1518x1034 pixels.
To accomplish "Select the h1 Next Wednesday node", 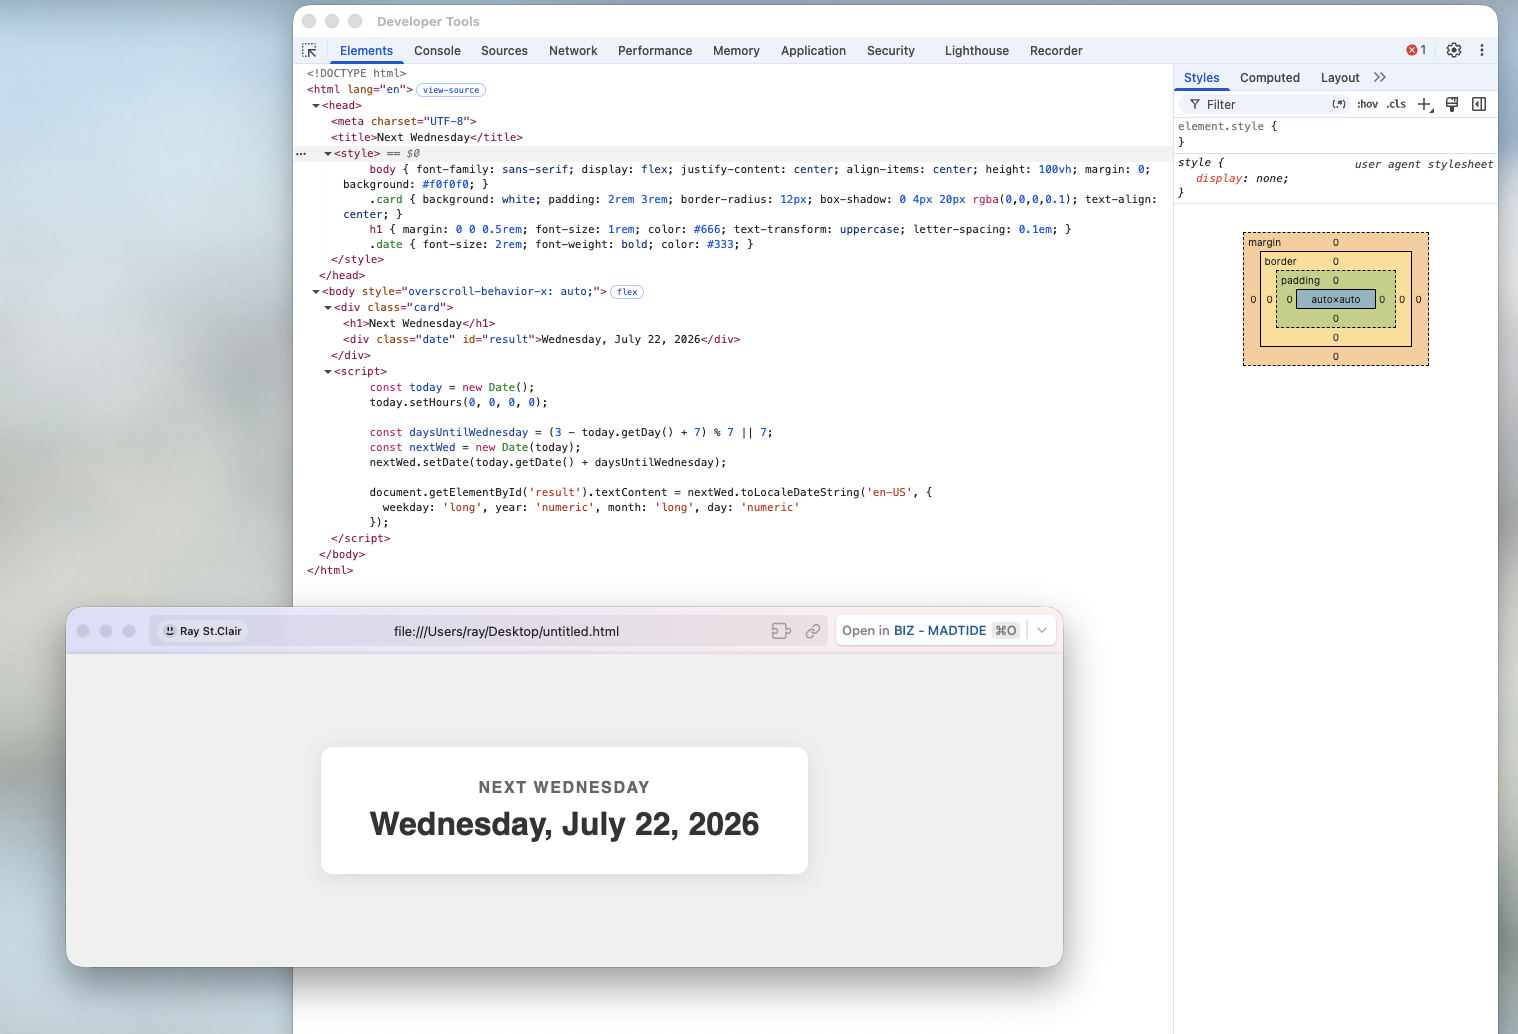I will [419, 324].
